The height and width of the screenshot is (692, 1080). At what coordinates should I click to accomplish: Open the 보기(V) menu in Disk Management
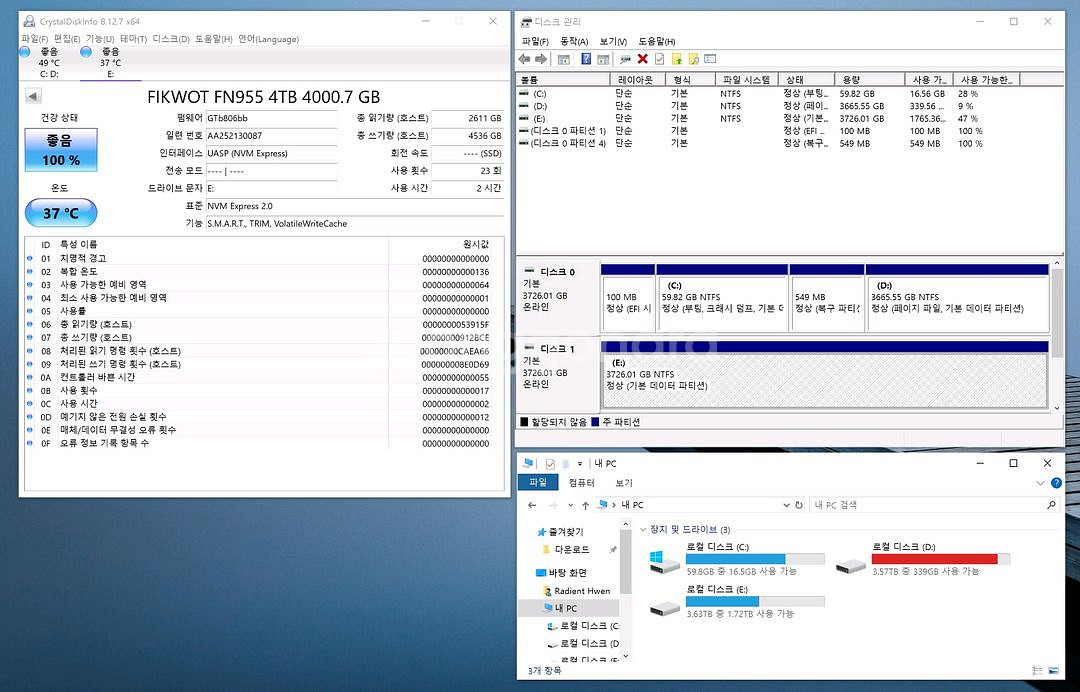click(613, 41)
